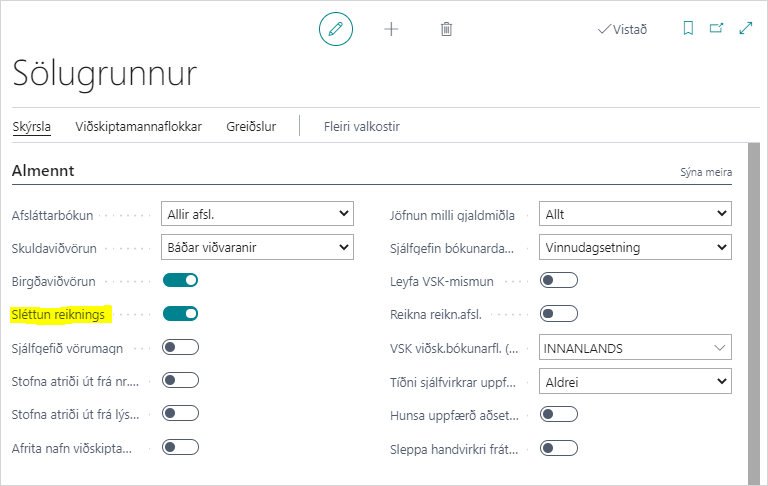Open the Jöfnun milli gjaldmiðla dropdown
The width and height of the screenshot is (768, 486).
[634, 214]
